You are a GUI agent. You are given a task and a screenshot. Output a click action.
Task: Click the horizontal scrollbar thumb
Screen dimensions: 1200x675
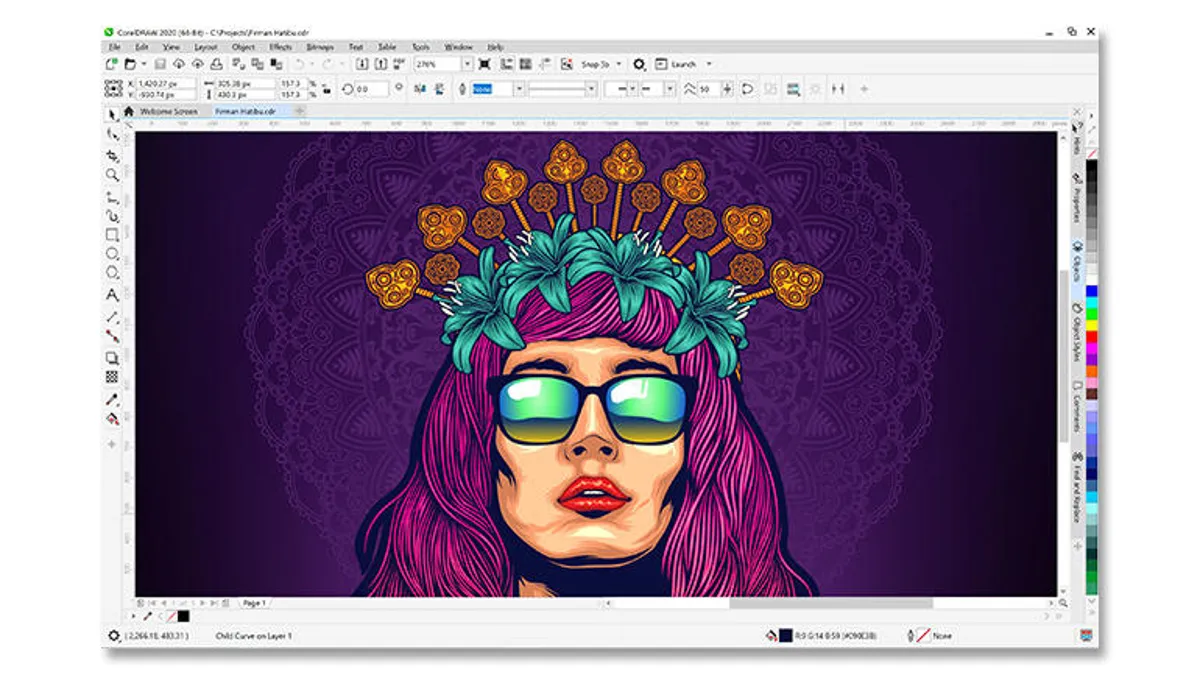[830, 603]
